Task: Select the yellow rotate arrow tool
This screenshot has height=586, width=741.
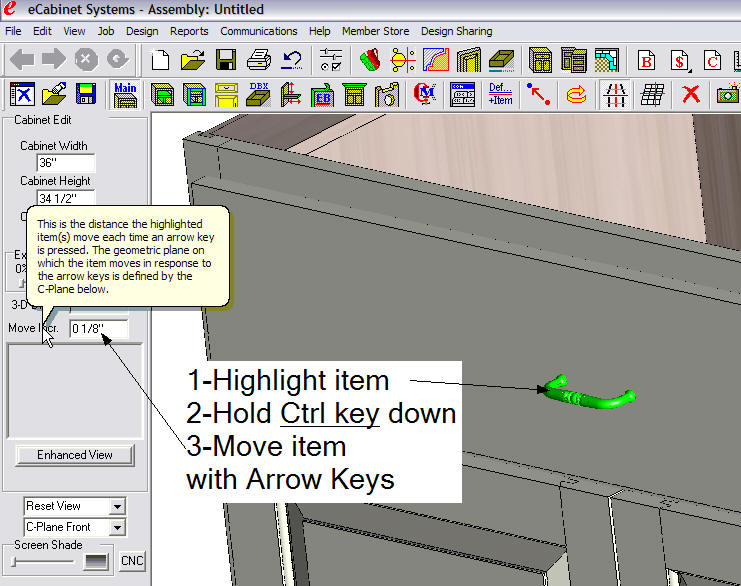Action: click(x=576, y=94)
